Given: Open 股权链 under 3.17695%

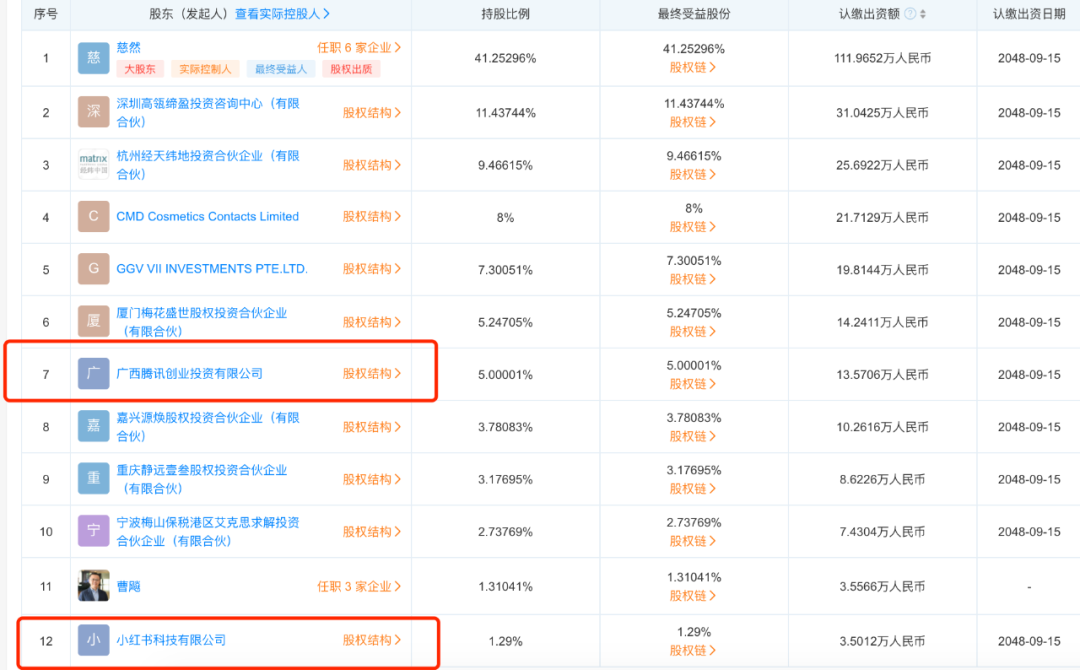Looking at the screenshot, I should tap(693, 488).
